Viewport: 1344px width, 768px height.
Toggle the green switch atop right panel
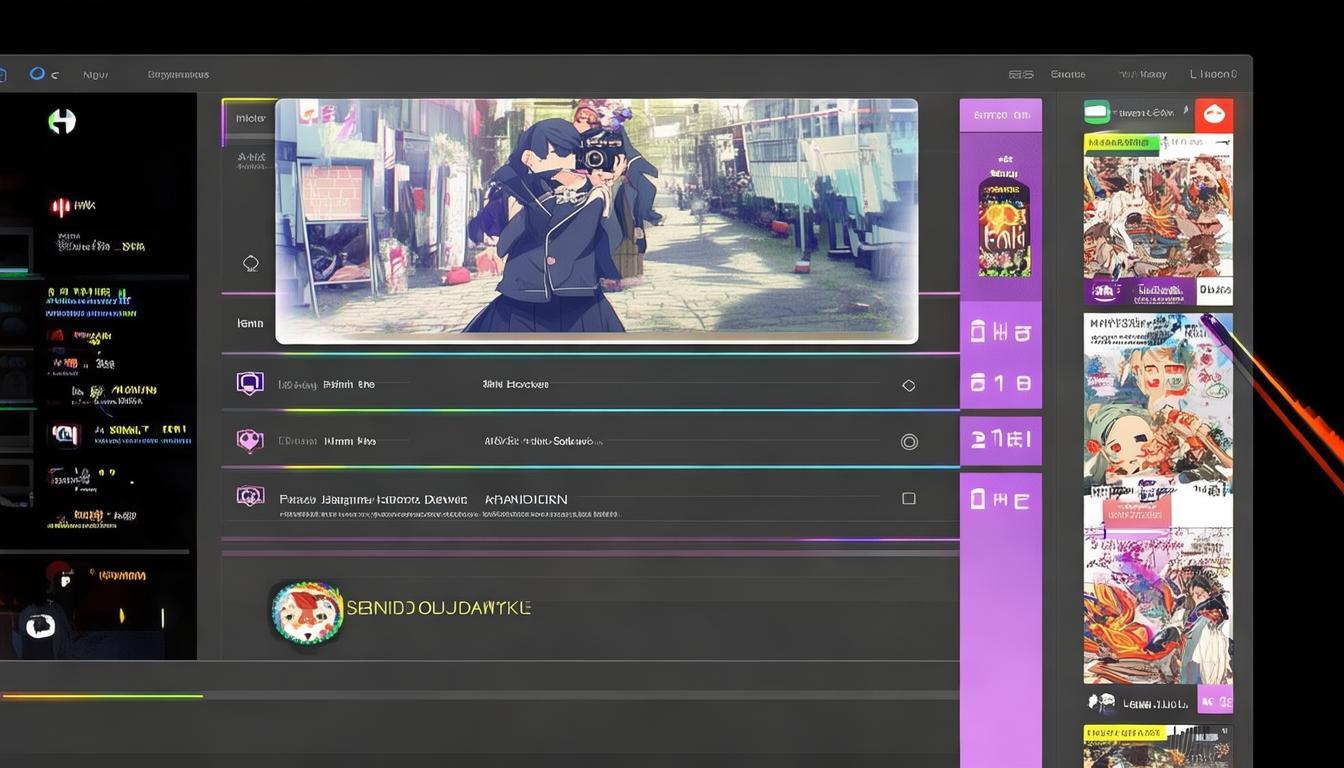point(1098,113)
